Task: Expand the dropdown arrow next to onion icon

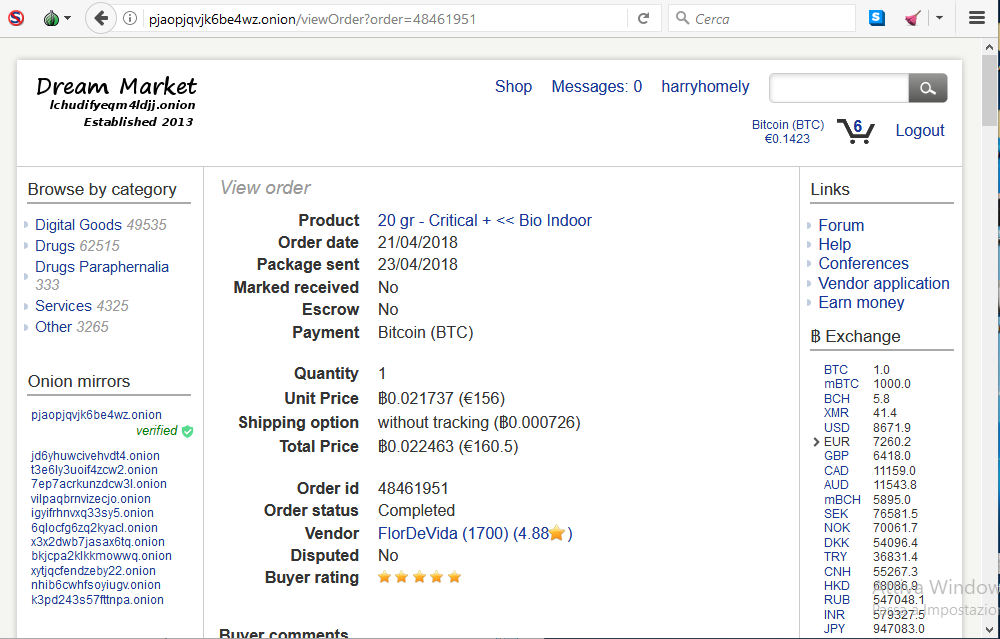Action: coord(68,18)
